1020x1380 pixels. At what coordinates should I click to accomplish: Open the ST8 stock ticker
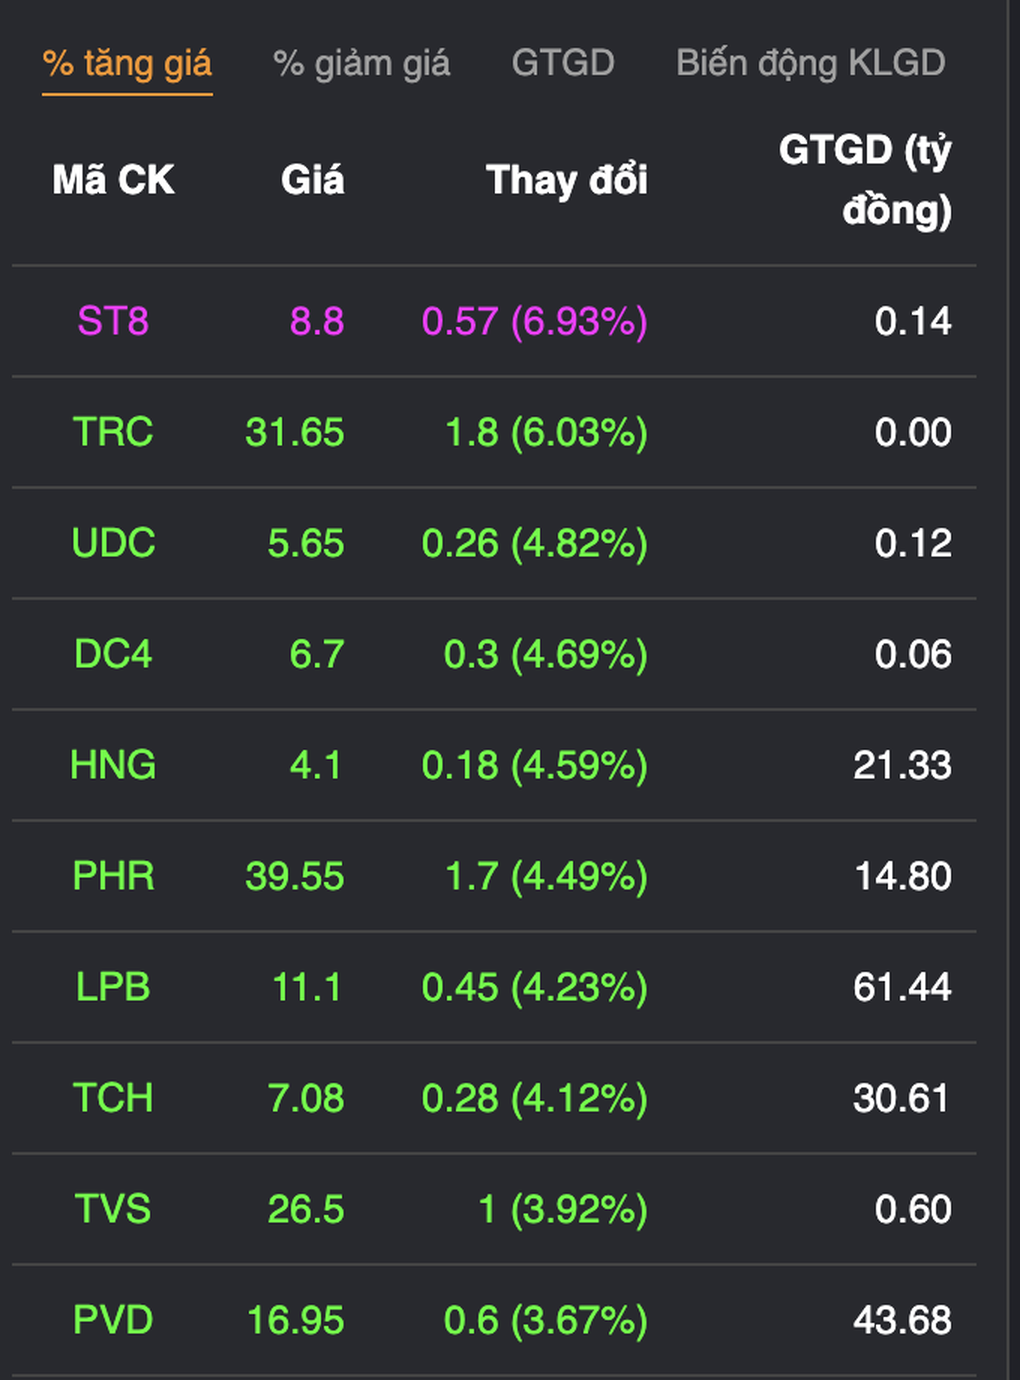113,322
